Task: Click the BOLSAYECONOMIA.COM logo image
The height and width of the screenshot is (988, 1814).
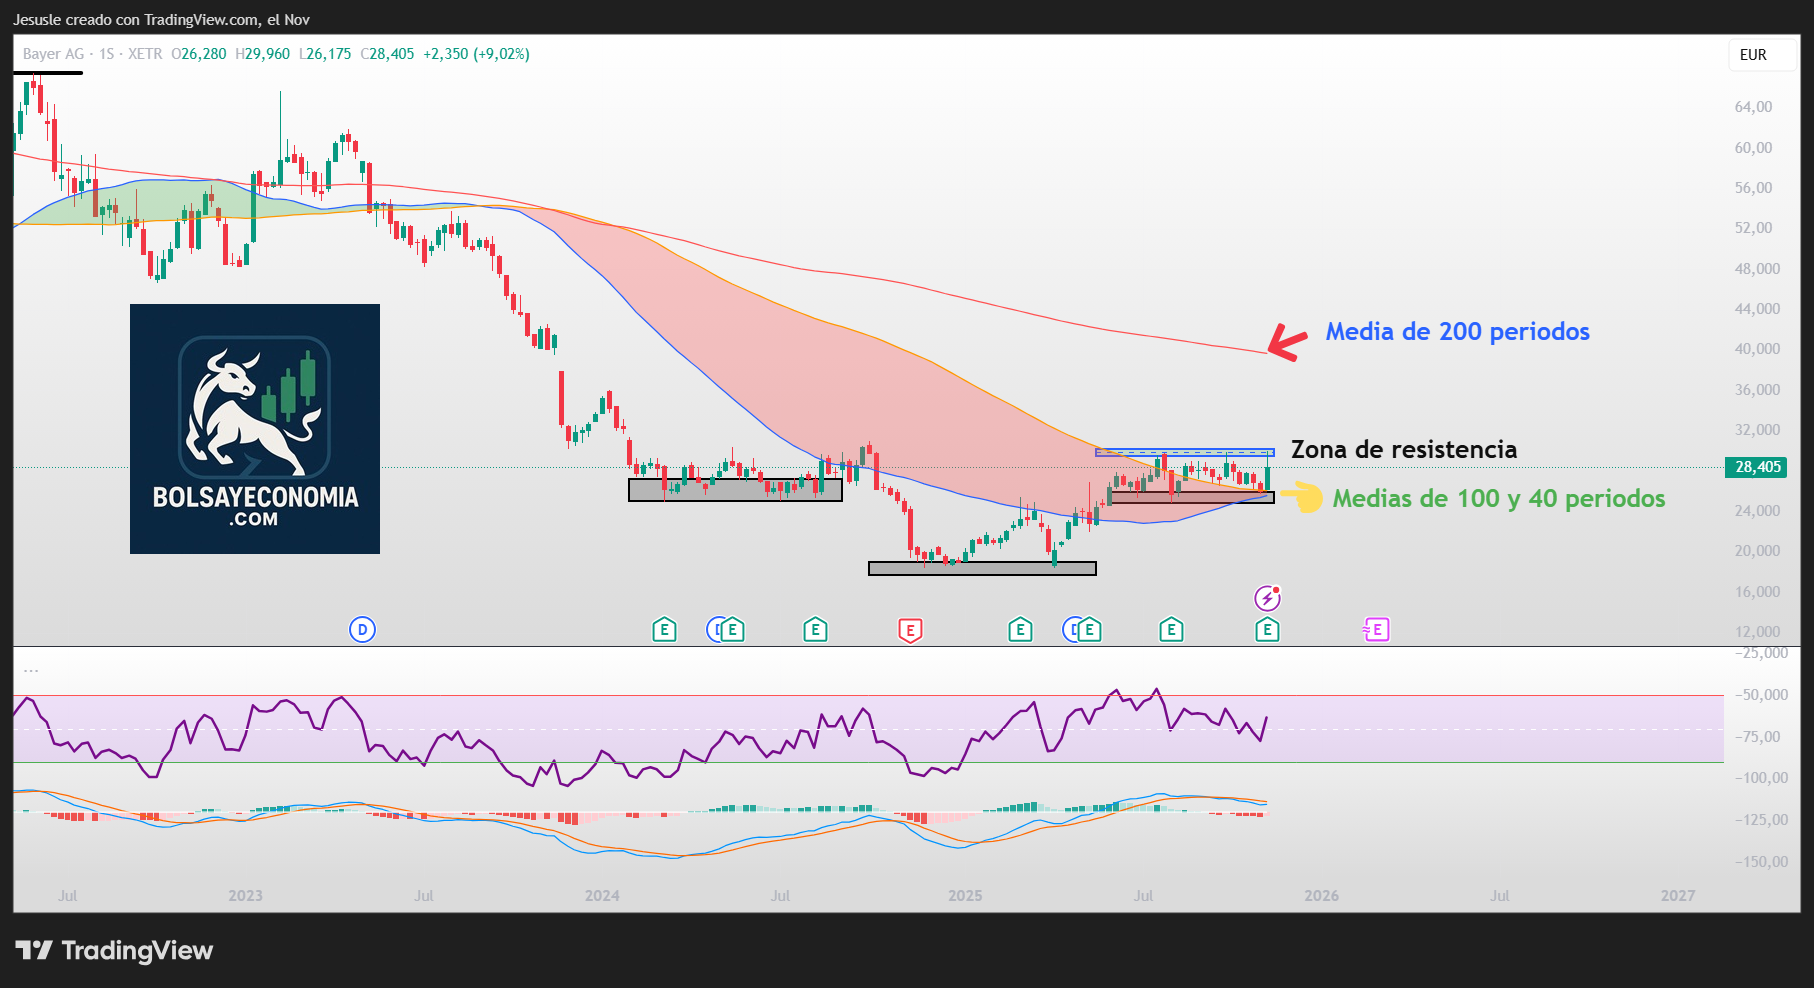Action: pyautogui.click(x=255, y=429)
